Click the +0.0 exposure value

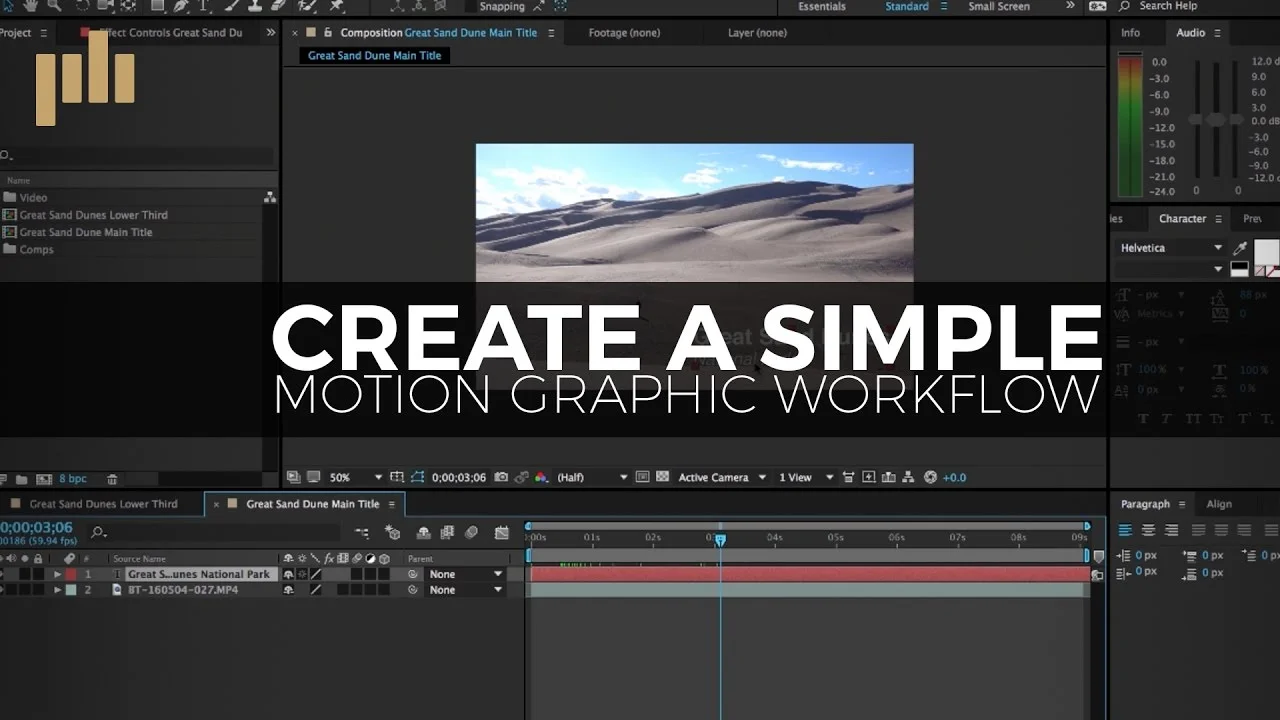click(955, 478)
